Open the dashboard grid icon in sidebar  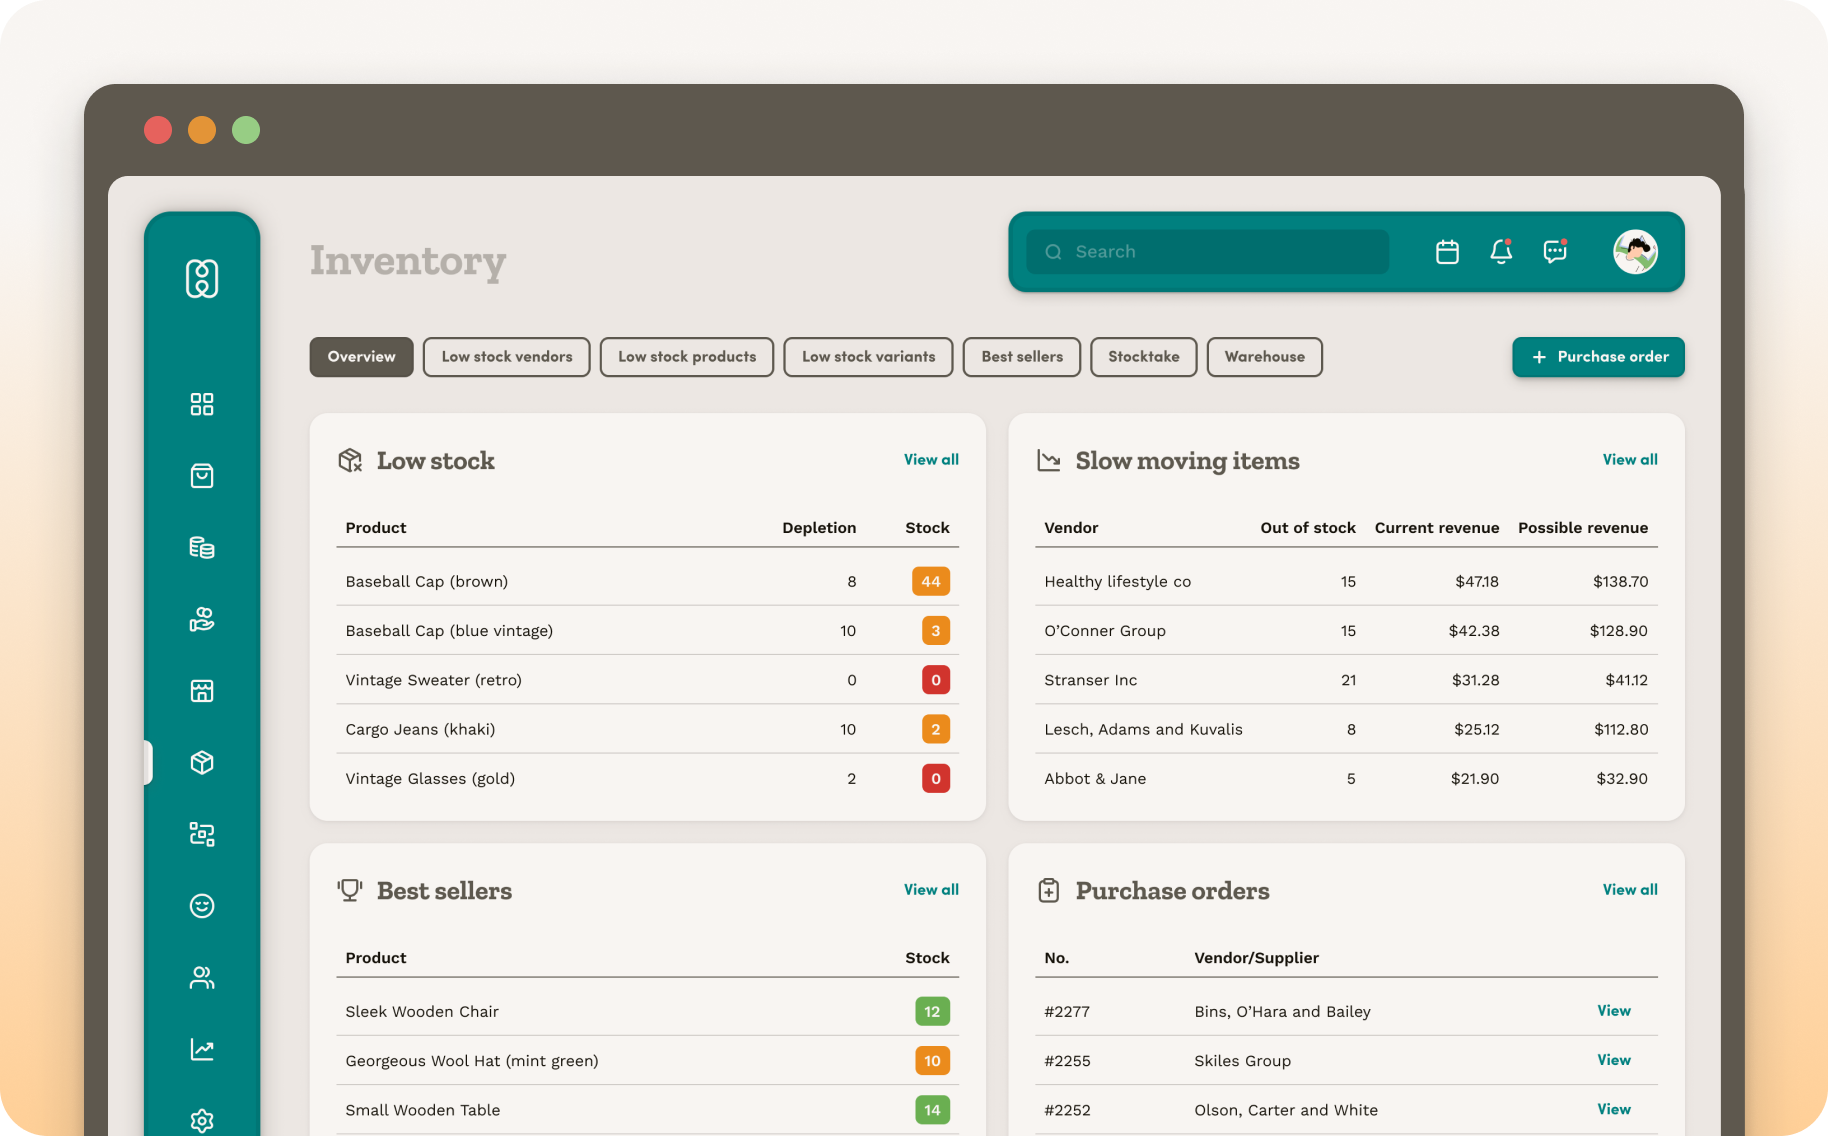pyautogui.click(x=202, y=404)
